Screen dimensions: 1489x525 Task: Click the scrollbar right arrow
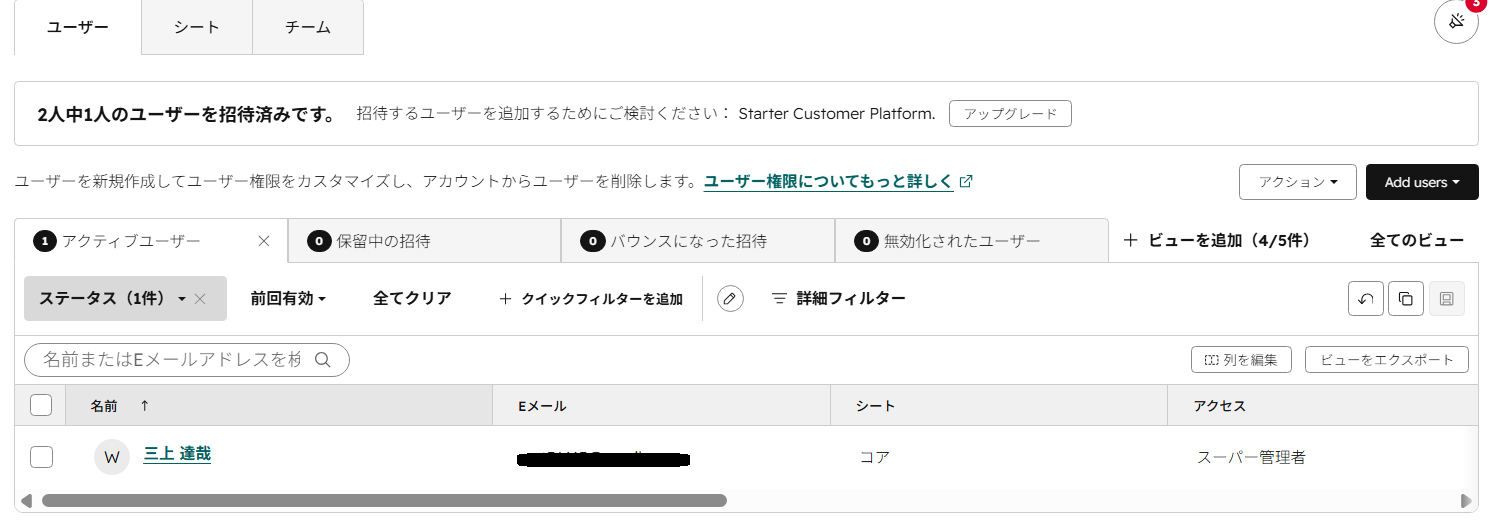coord(1466,500)
